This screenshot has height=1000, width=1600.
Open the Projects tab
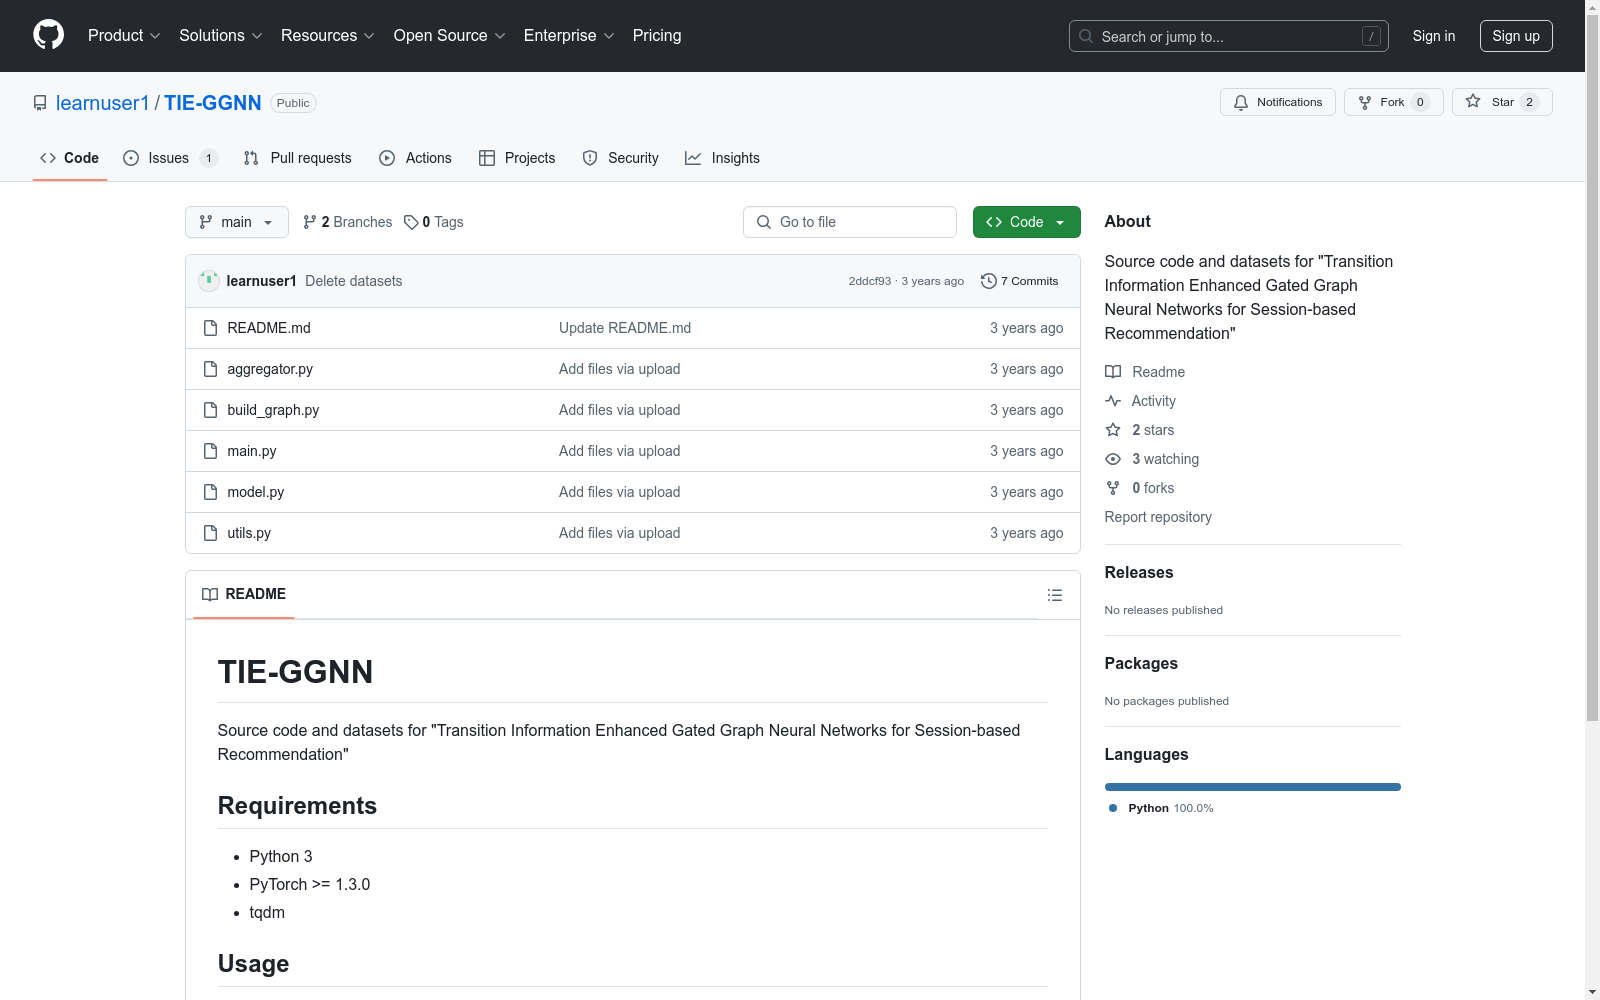[x=517, y=158]
